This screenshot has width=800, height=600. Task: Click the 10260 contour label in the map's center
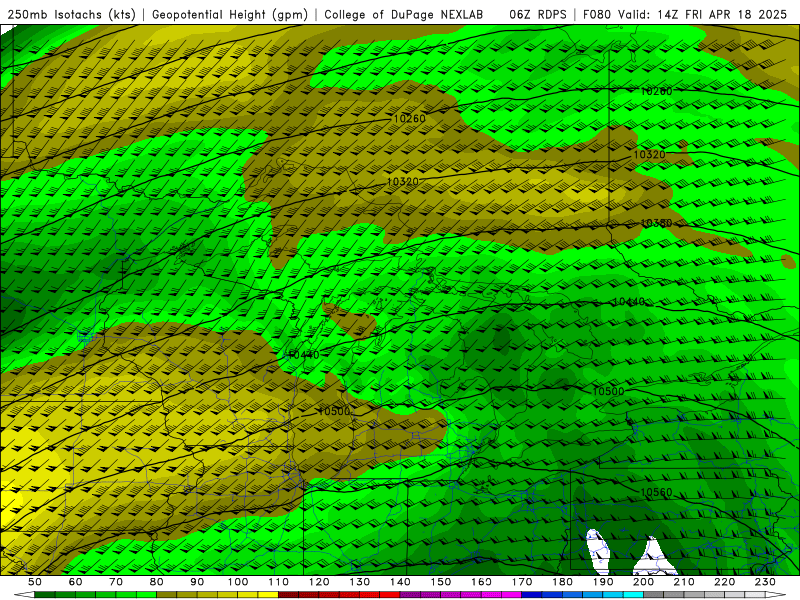point(410,118)
